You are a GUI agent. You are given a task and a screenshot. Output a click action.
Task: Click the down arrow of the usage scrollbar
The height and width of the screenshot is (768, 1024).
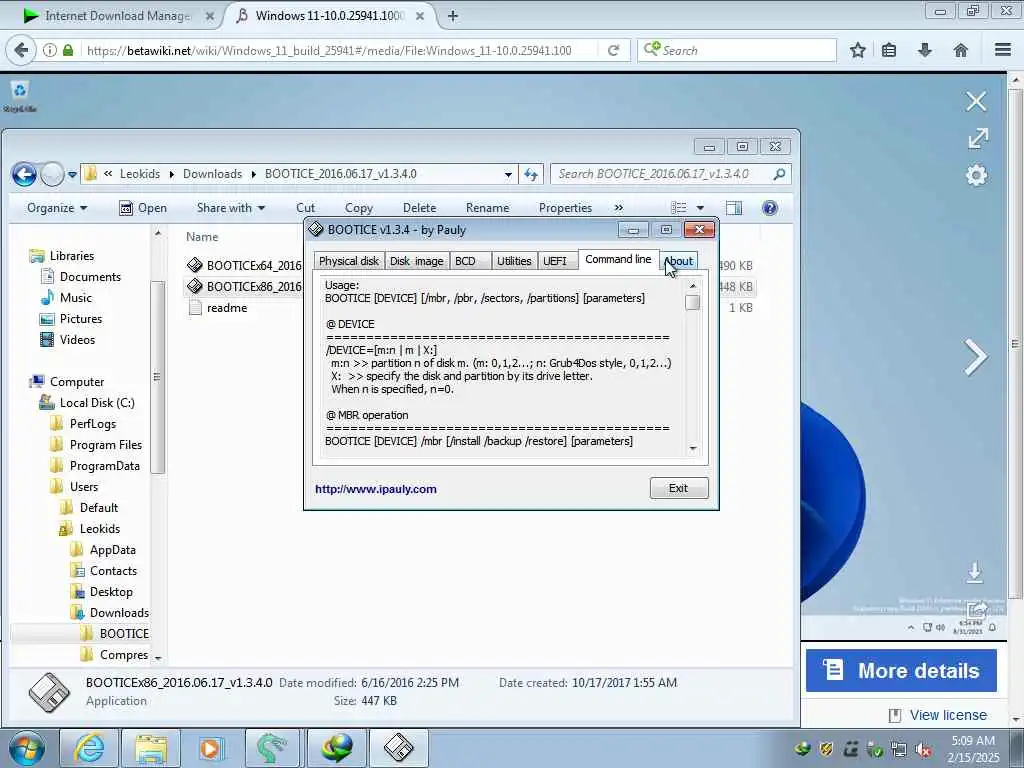[692, 449]
